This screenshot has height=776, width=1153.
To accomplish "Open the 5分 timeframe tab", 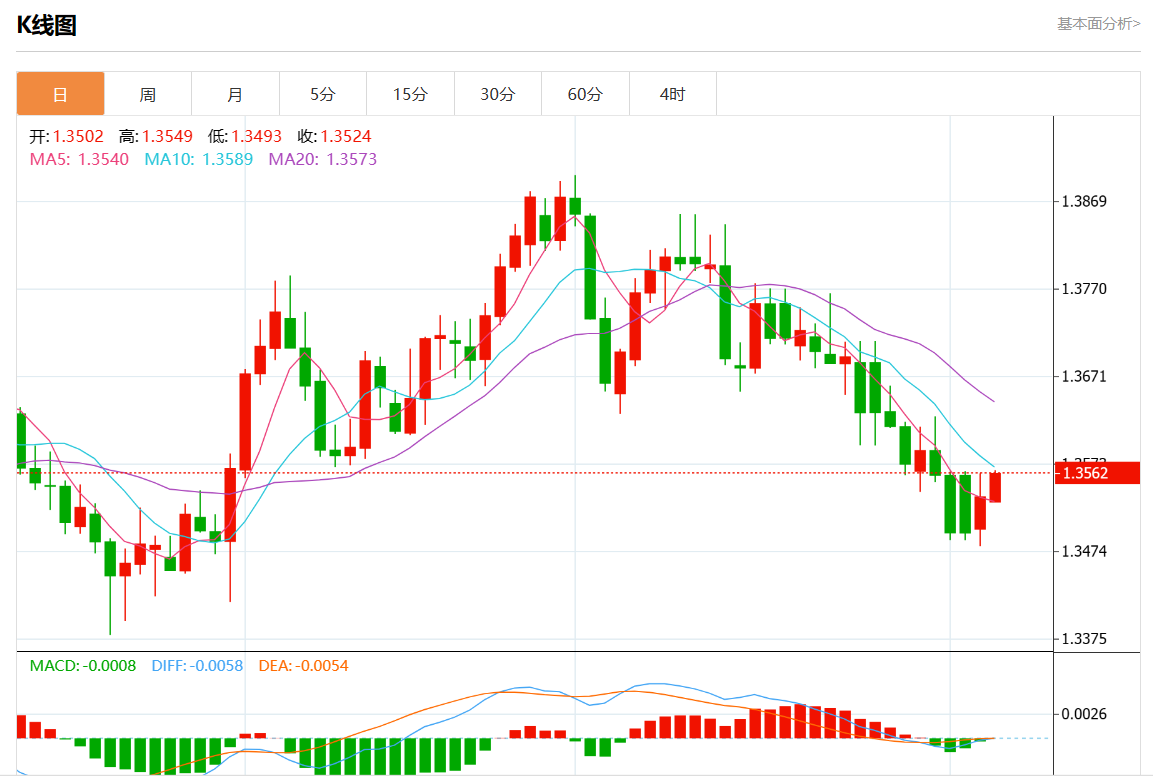I will 323,94.
